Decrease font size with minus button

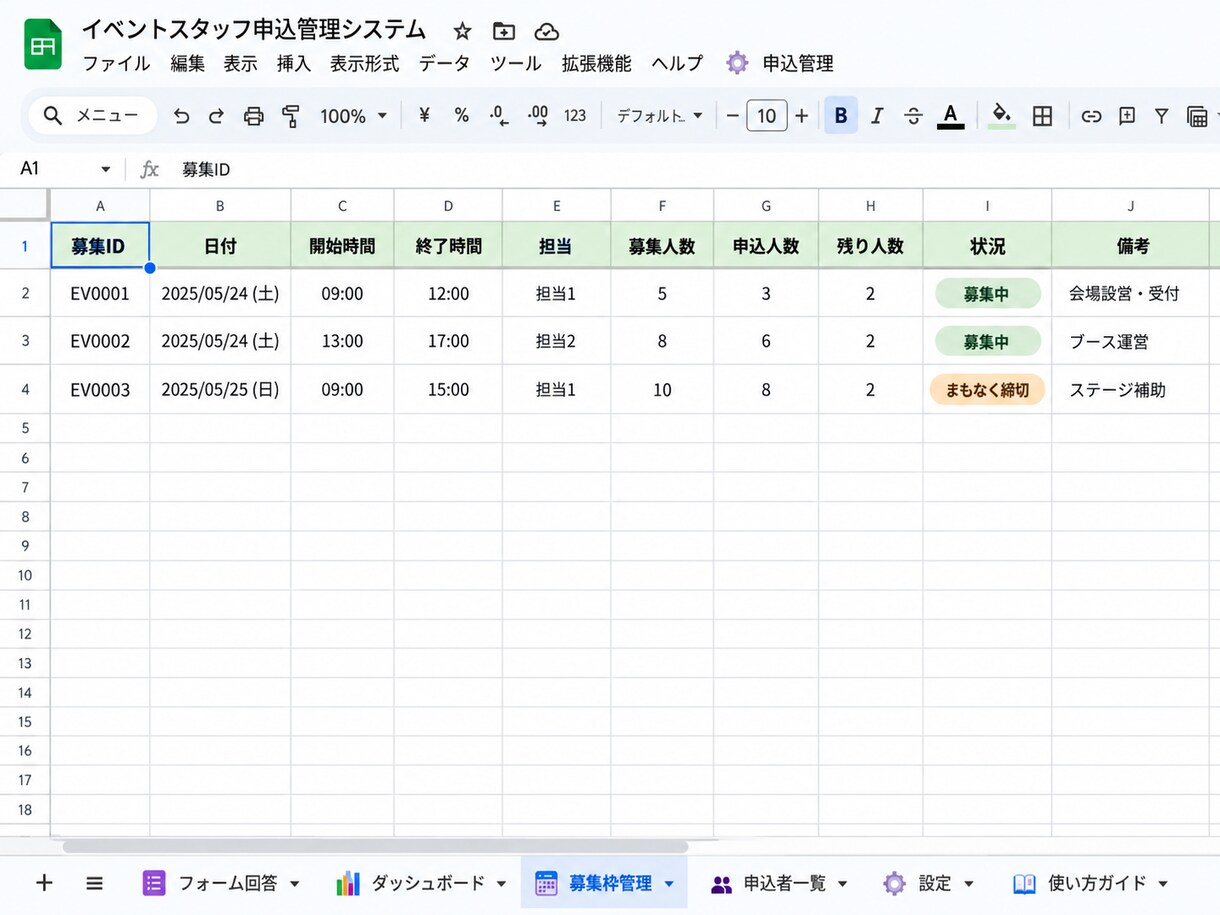732,116
